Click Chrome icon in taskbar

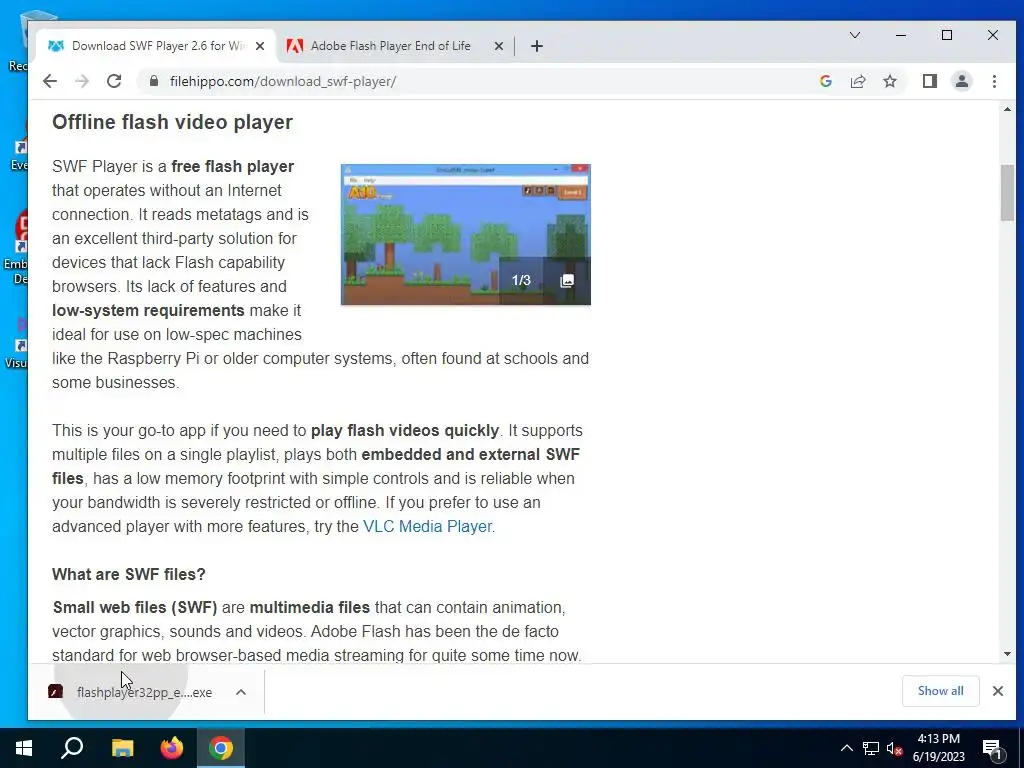point(221,748)
